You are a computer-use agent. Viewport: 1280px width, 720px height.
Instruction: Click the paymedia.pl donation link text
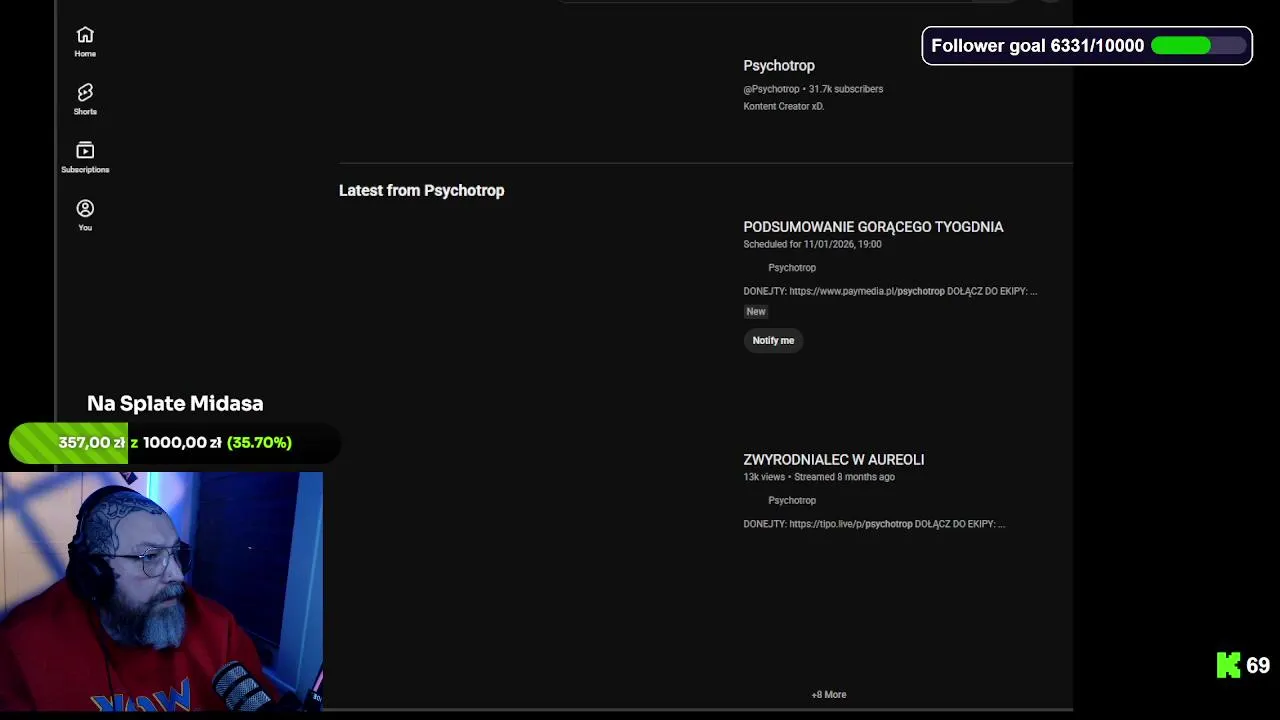click(866, 291)
